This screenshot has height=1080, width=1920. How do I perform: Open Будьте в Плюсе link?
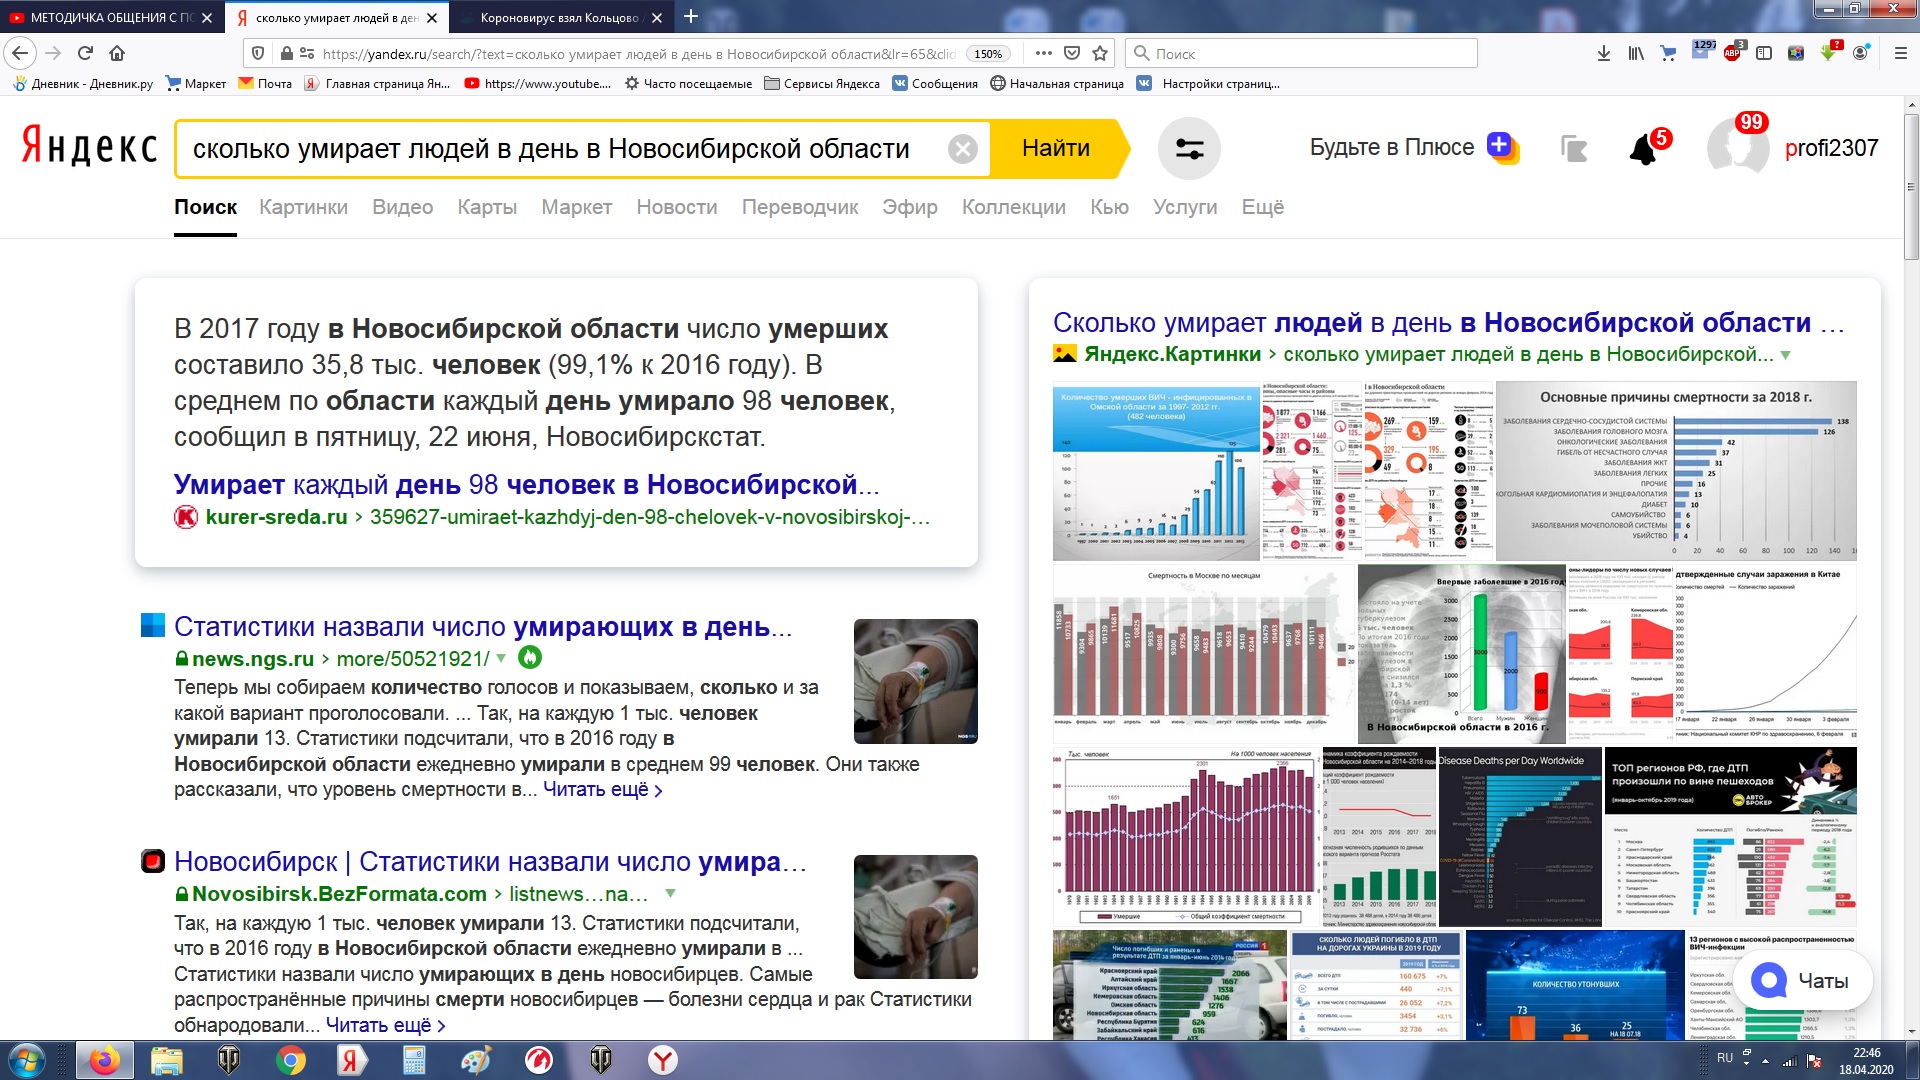click(1413, 148)
